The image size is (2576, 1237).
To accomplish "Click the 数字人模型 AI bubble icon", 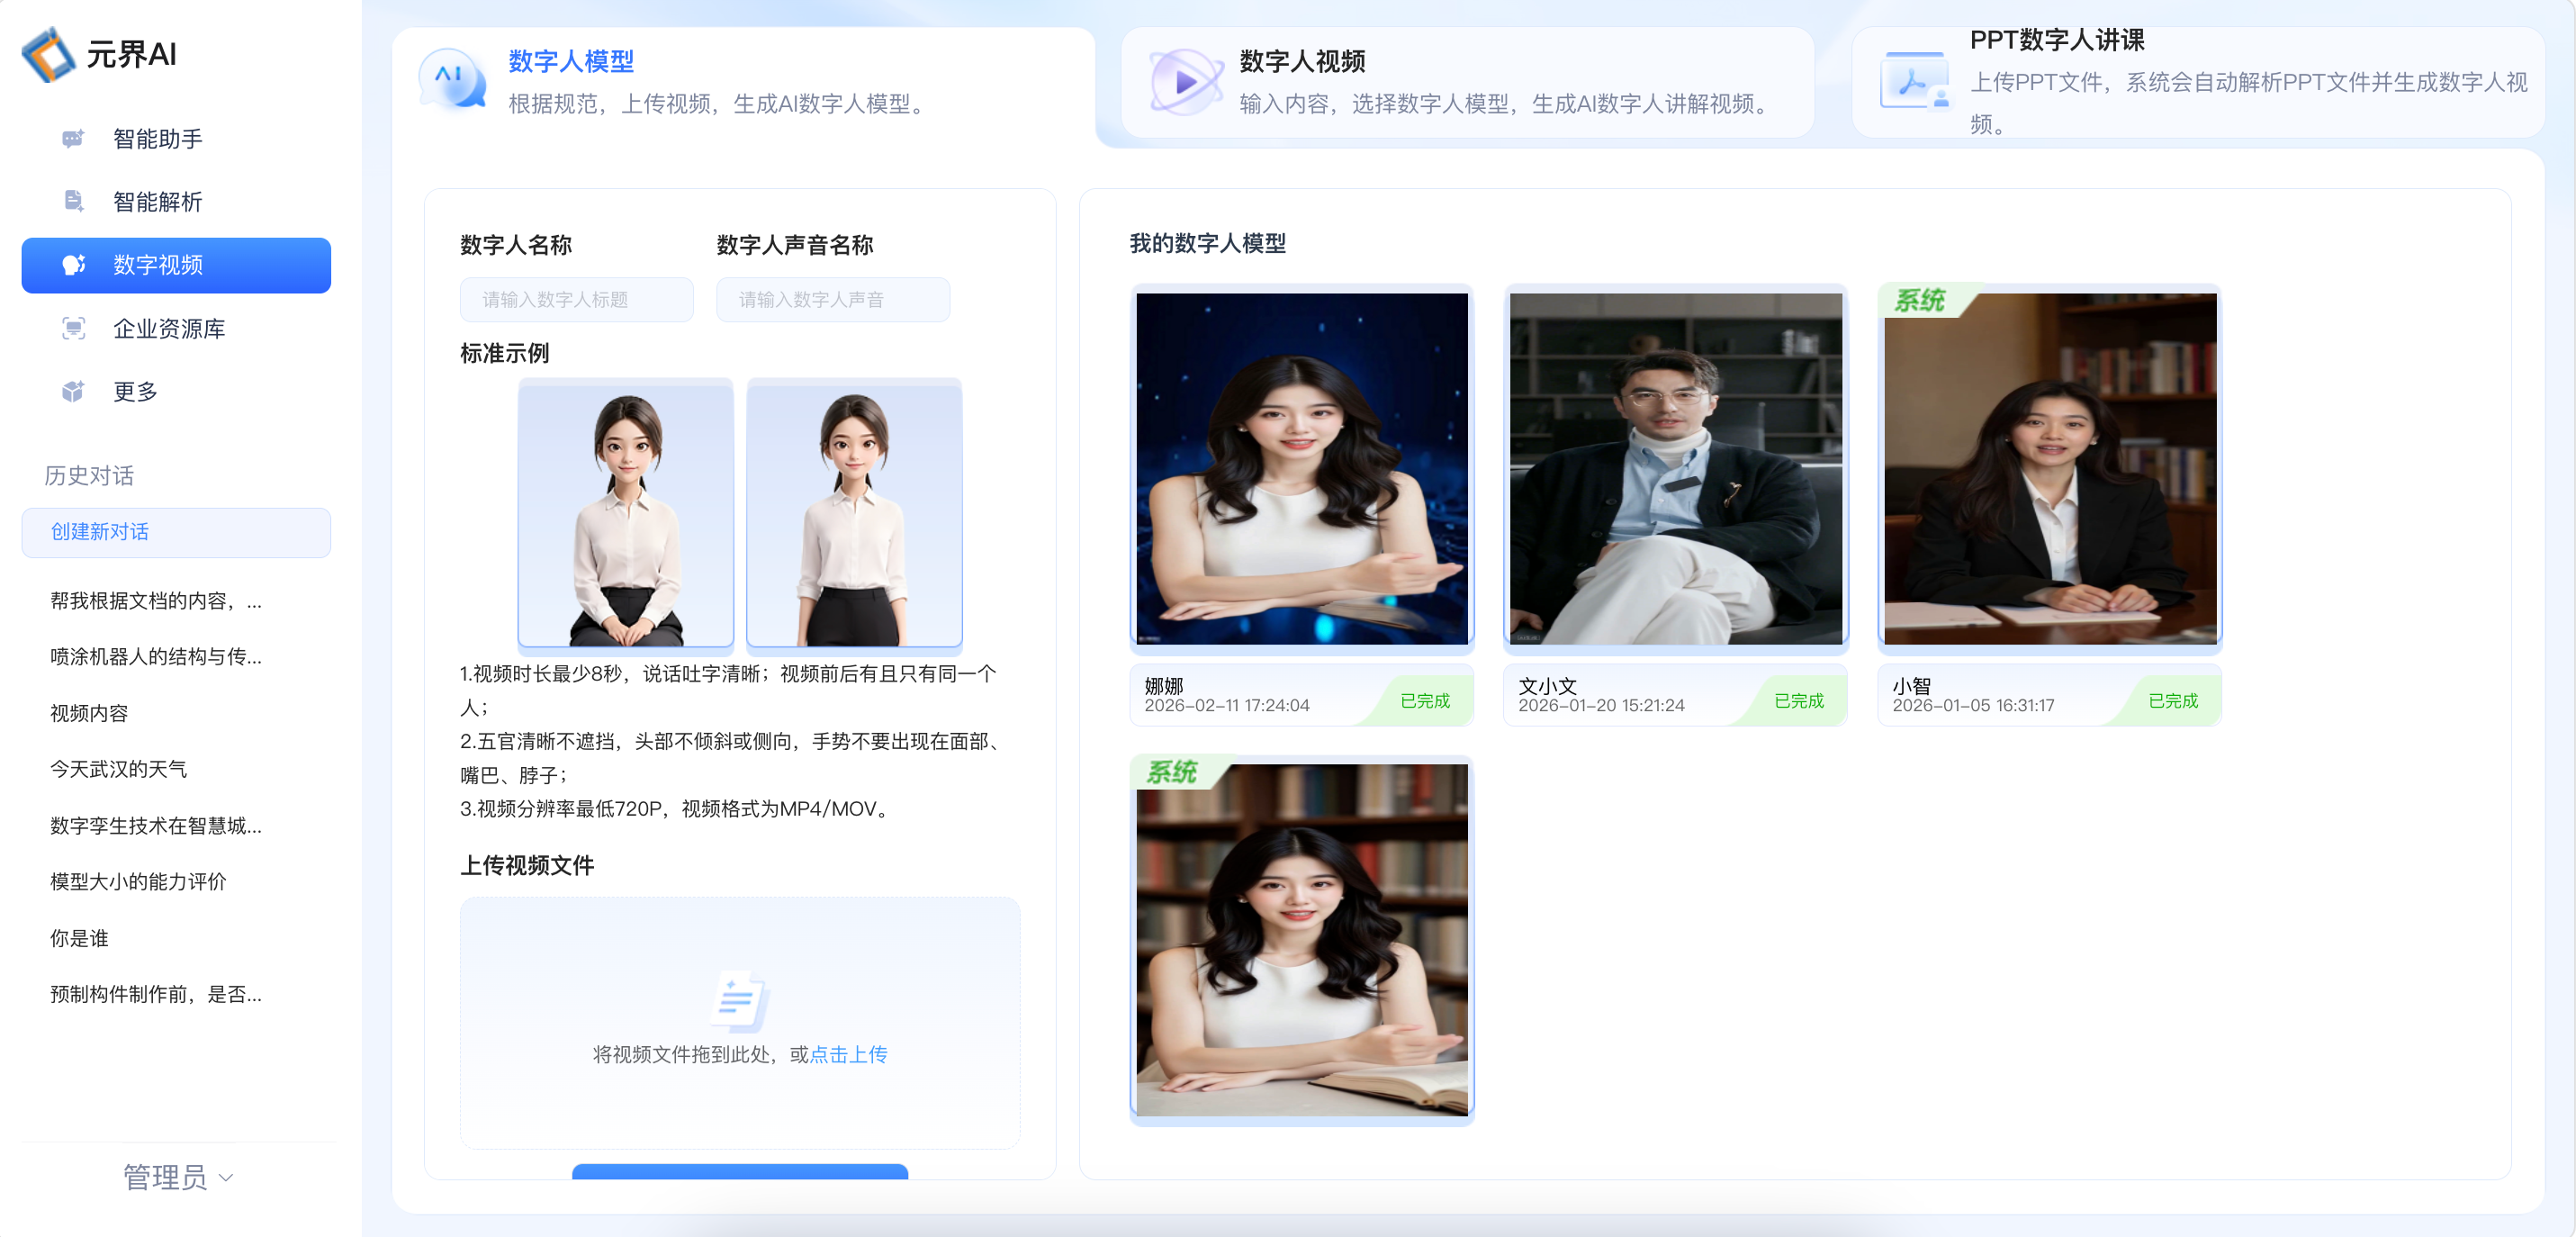I will click(x=453, y=80).
